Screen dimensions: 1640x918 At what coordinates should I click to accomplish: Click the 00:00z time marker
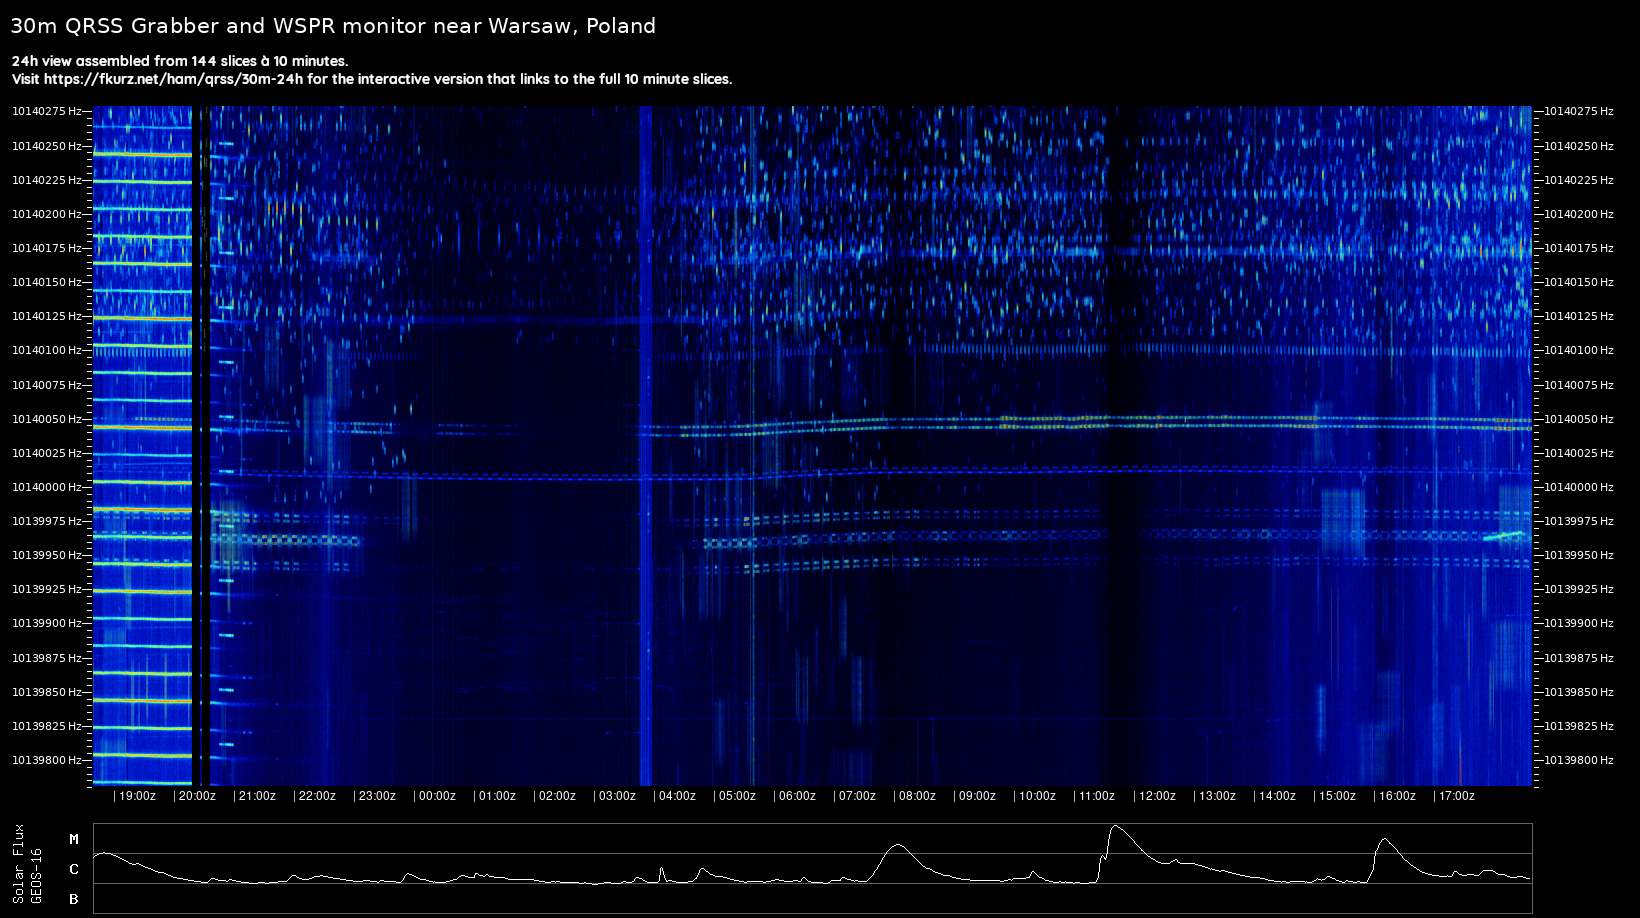(x=435, y=796)
